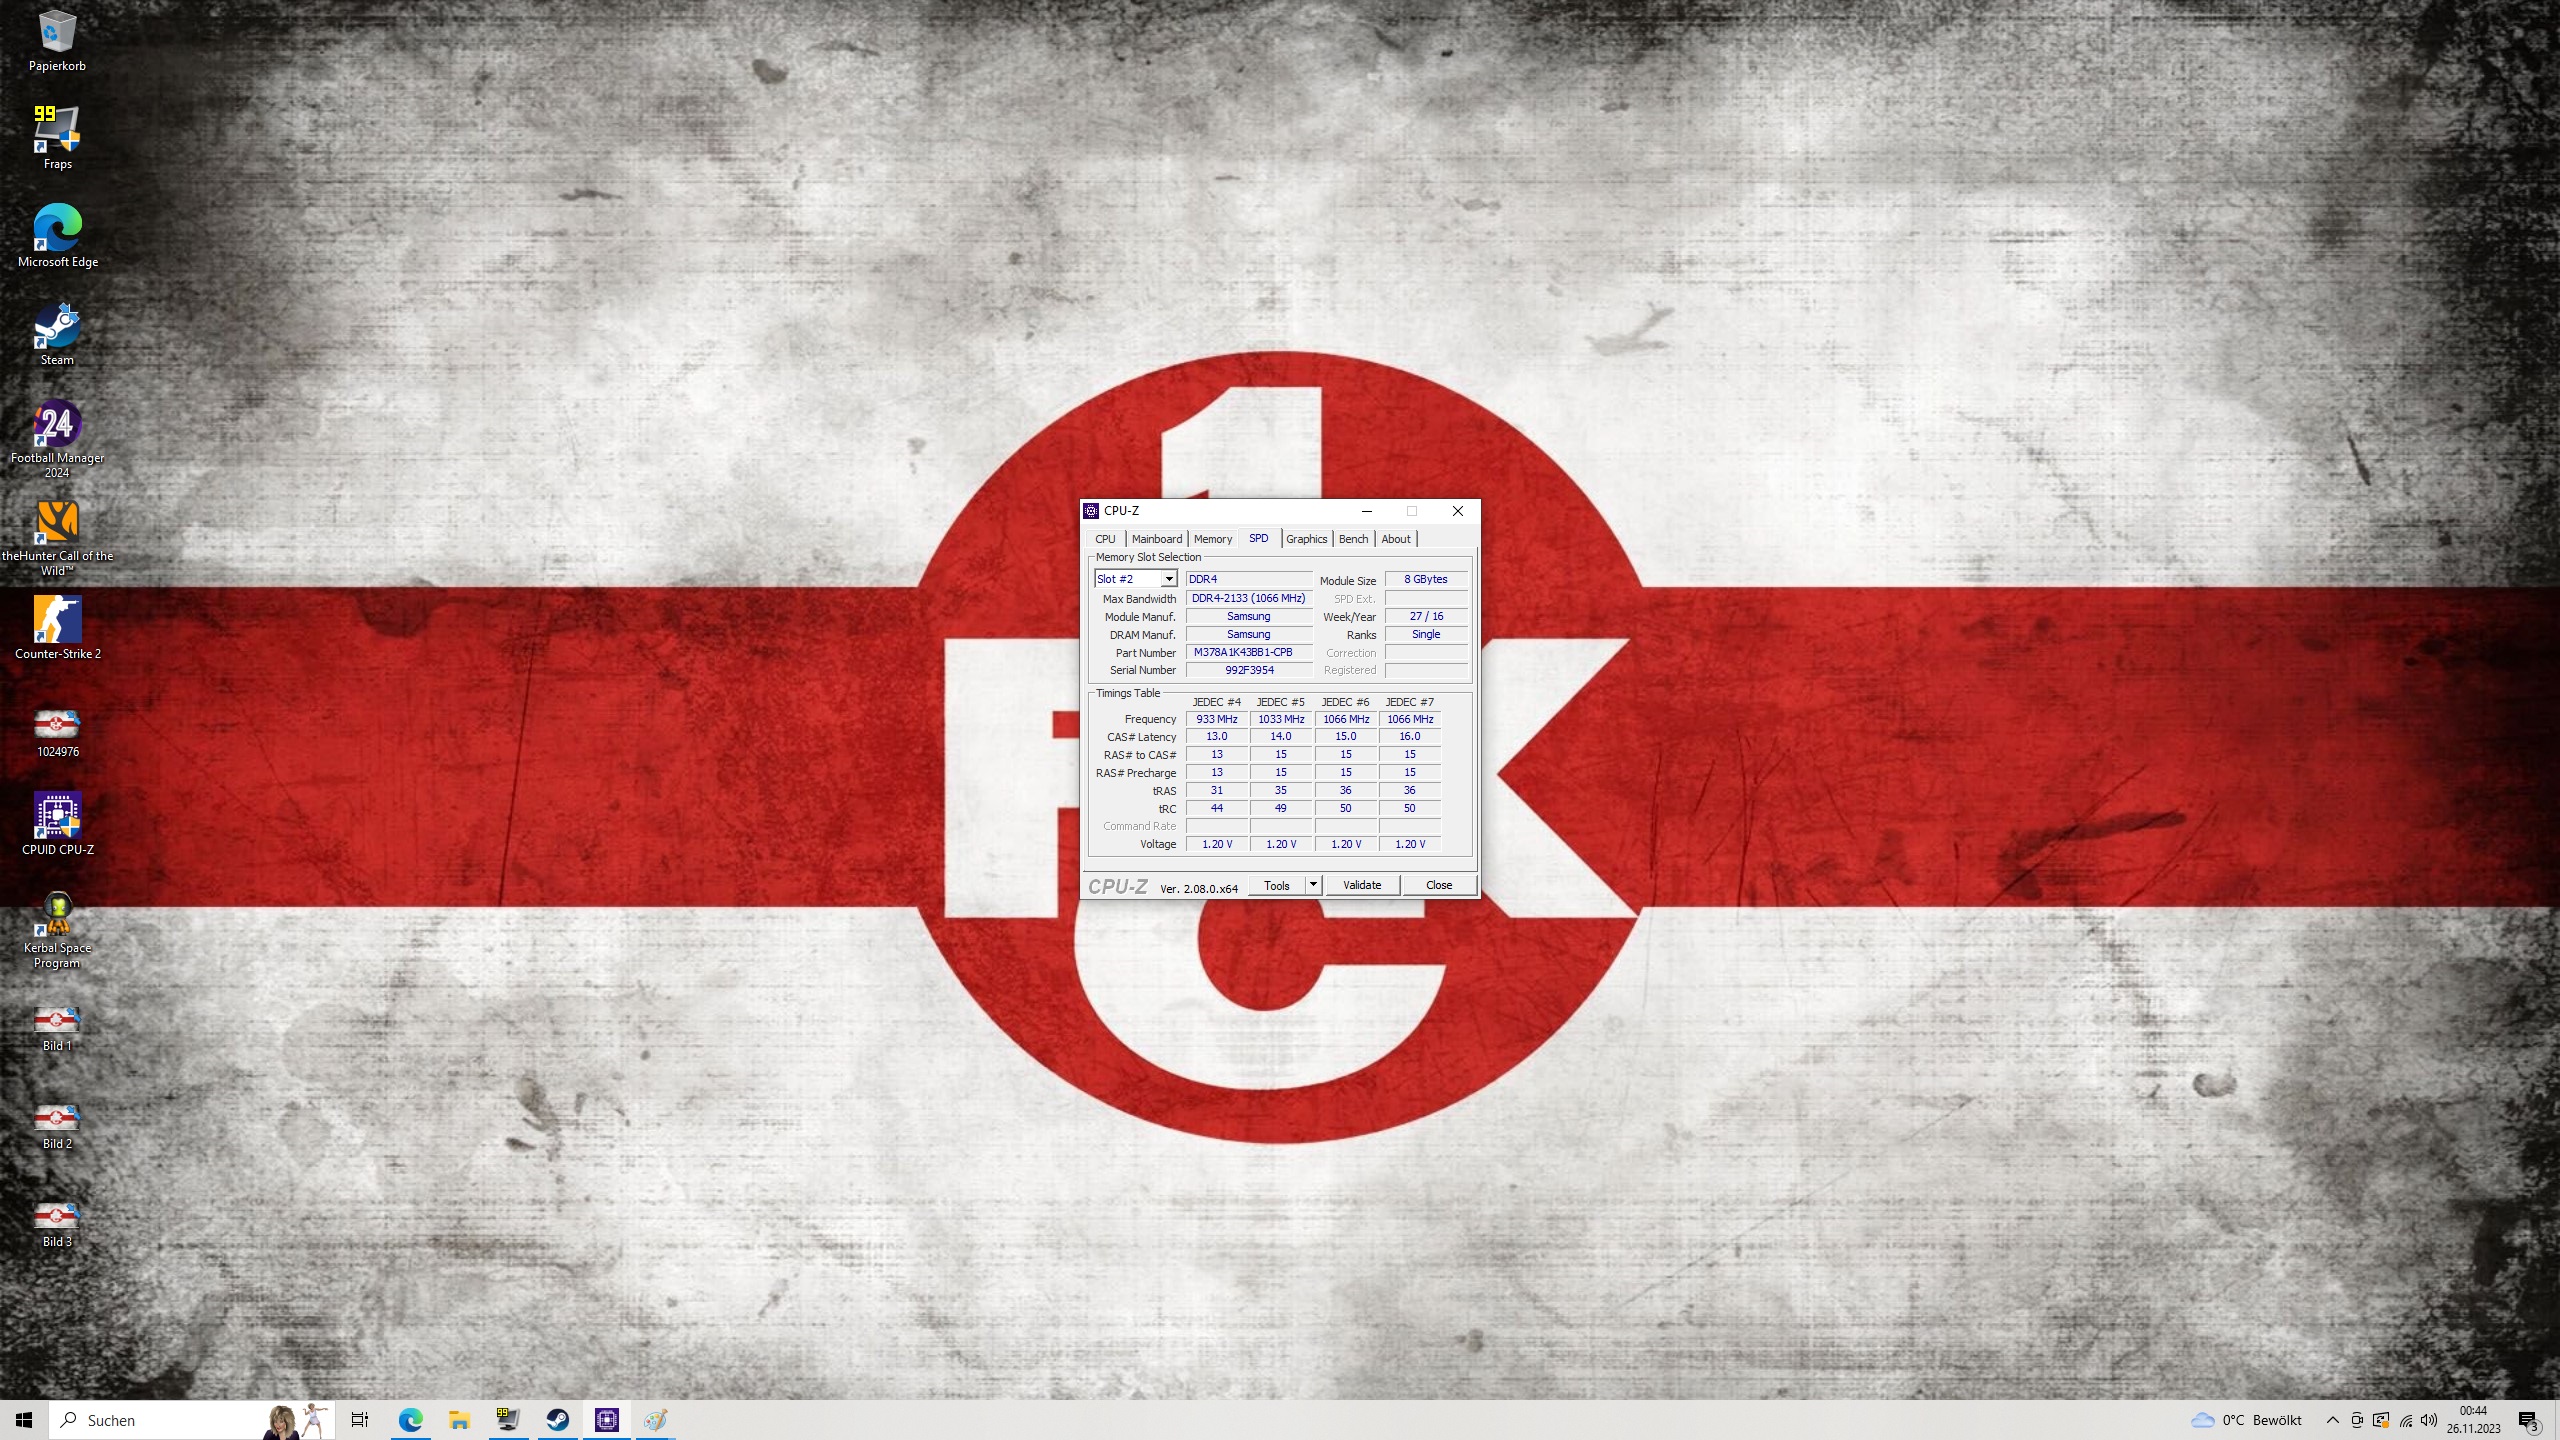Screen dimensions: 2560x1440
Task: Open the Bench tab
Action: (1353, 539)
